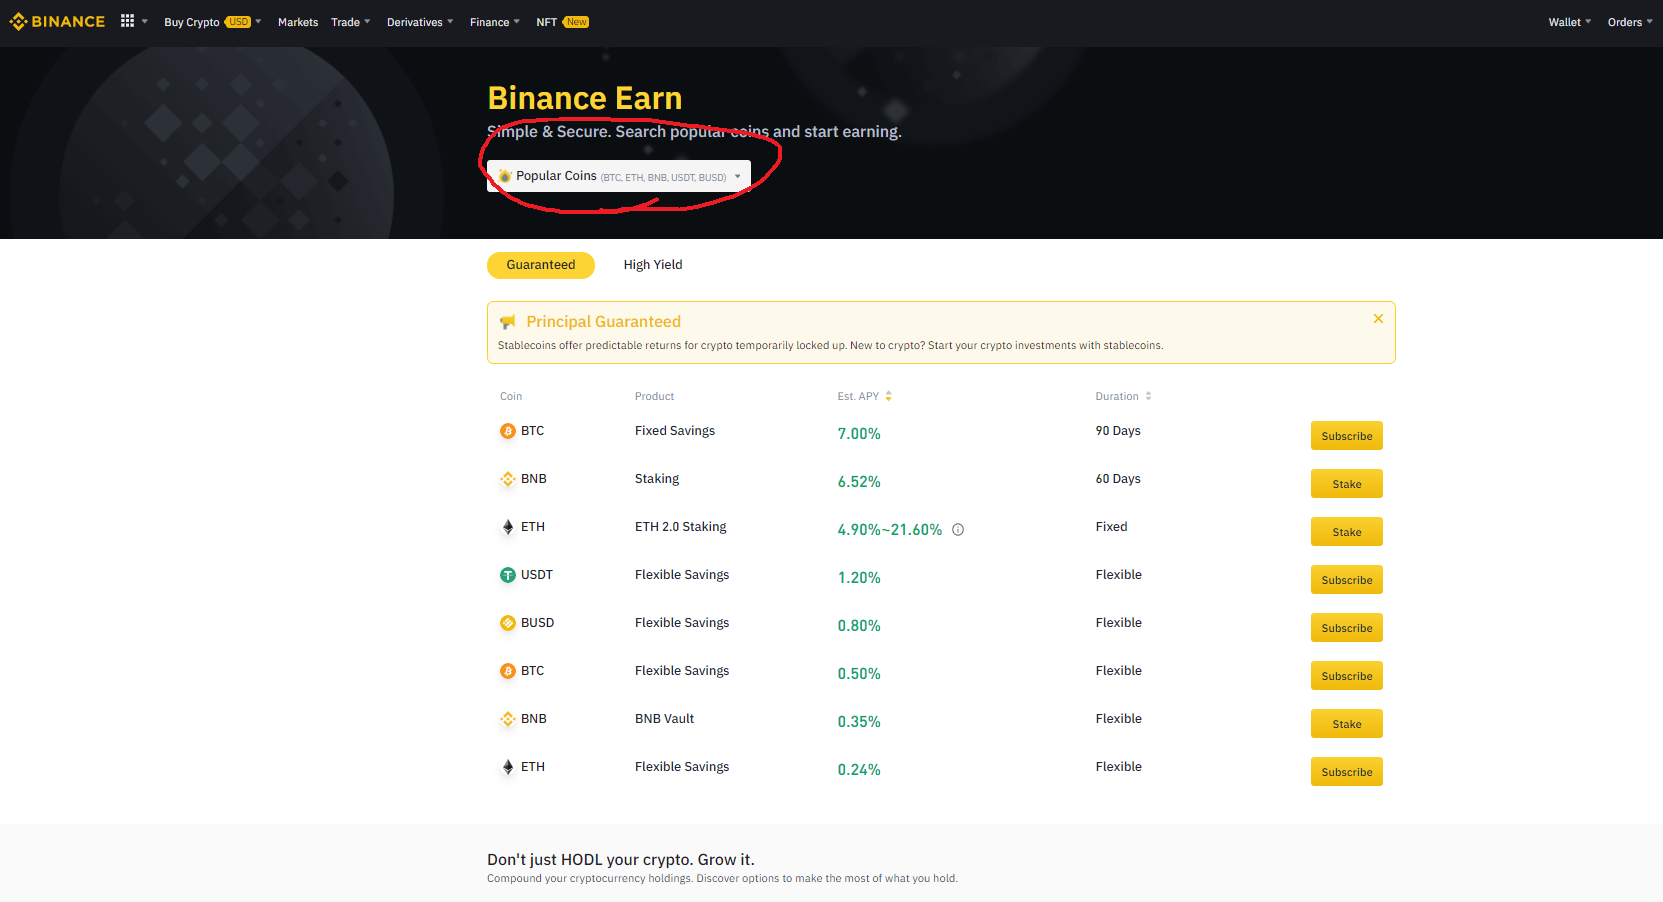Image resolution: width=1663 pixels, height=902 pixels.
Task: Click the 1.20% APY value
Action: [x=859, y=578]
